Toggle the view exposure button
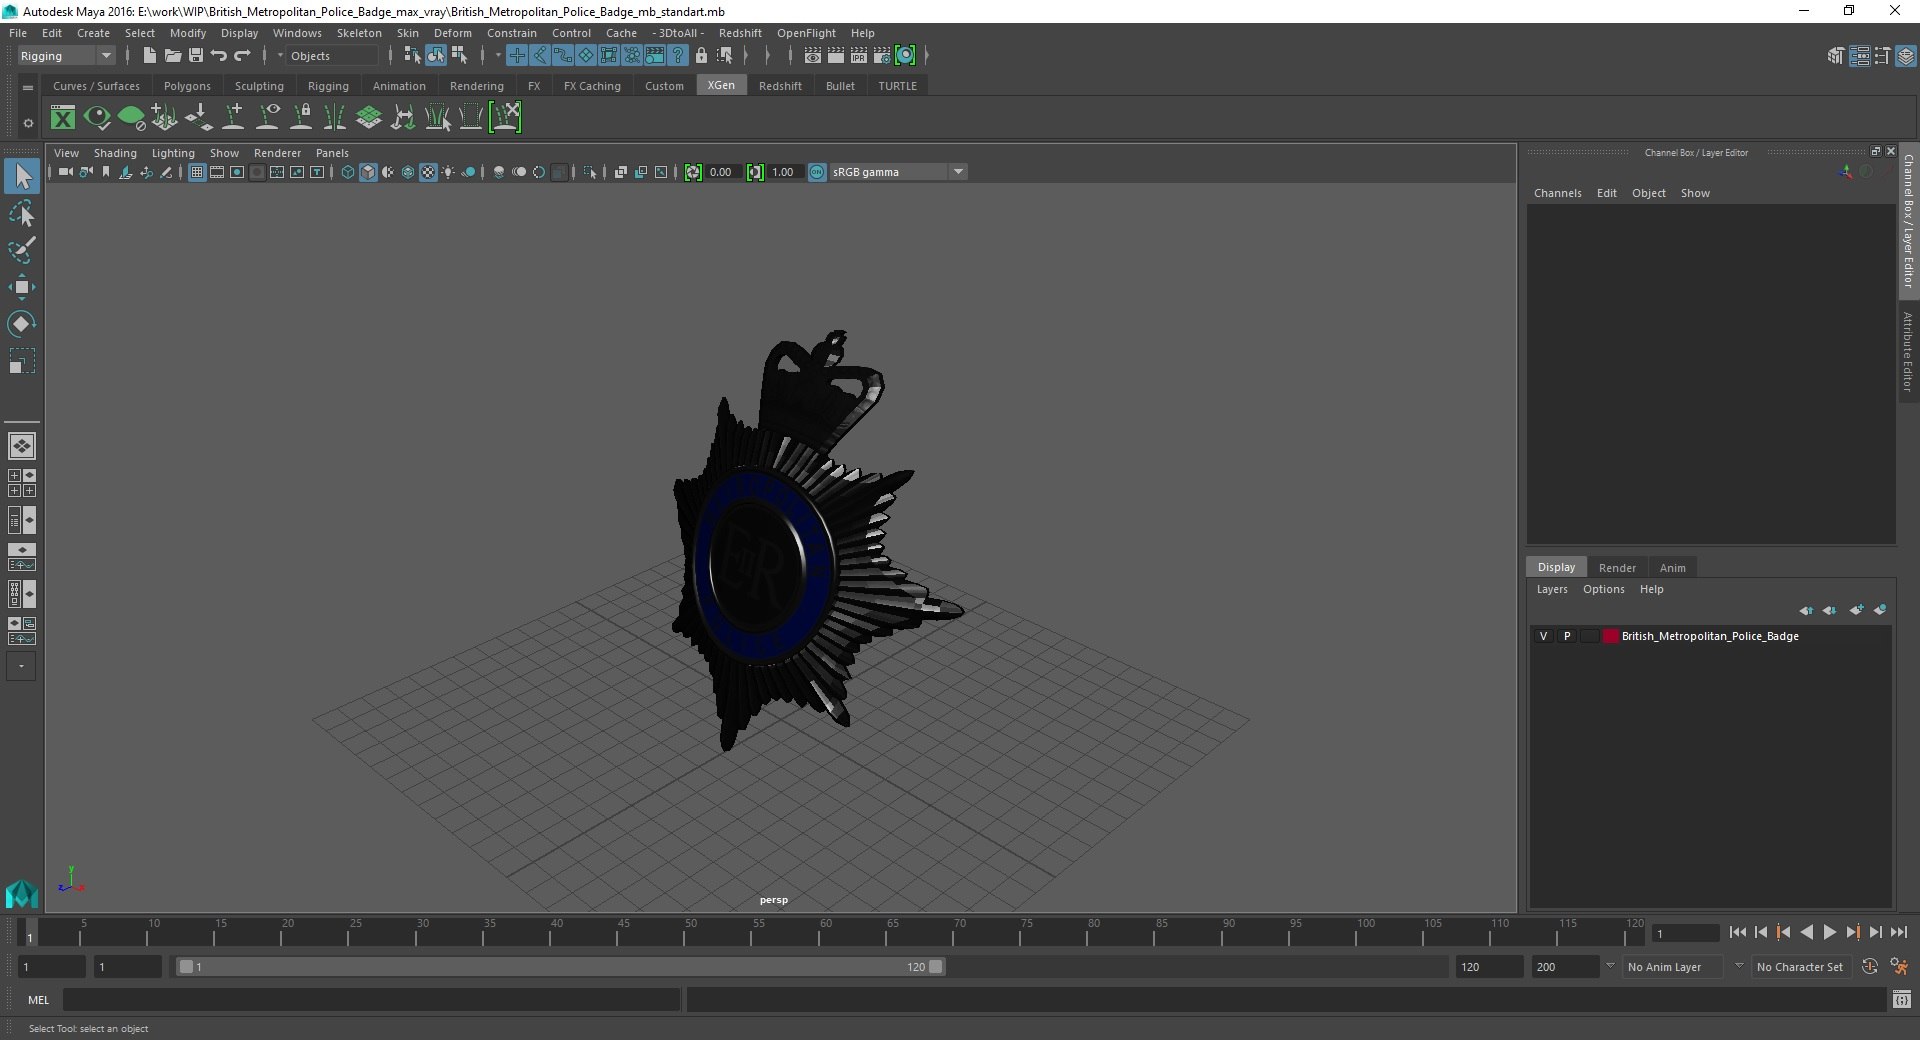This screenshot has width=1920, height=1040. point(693,172)
